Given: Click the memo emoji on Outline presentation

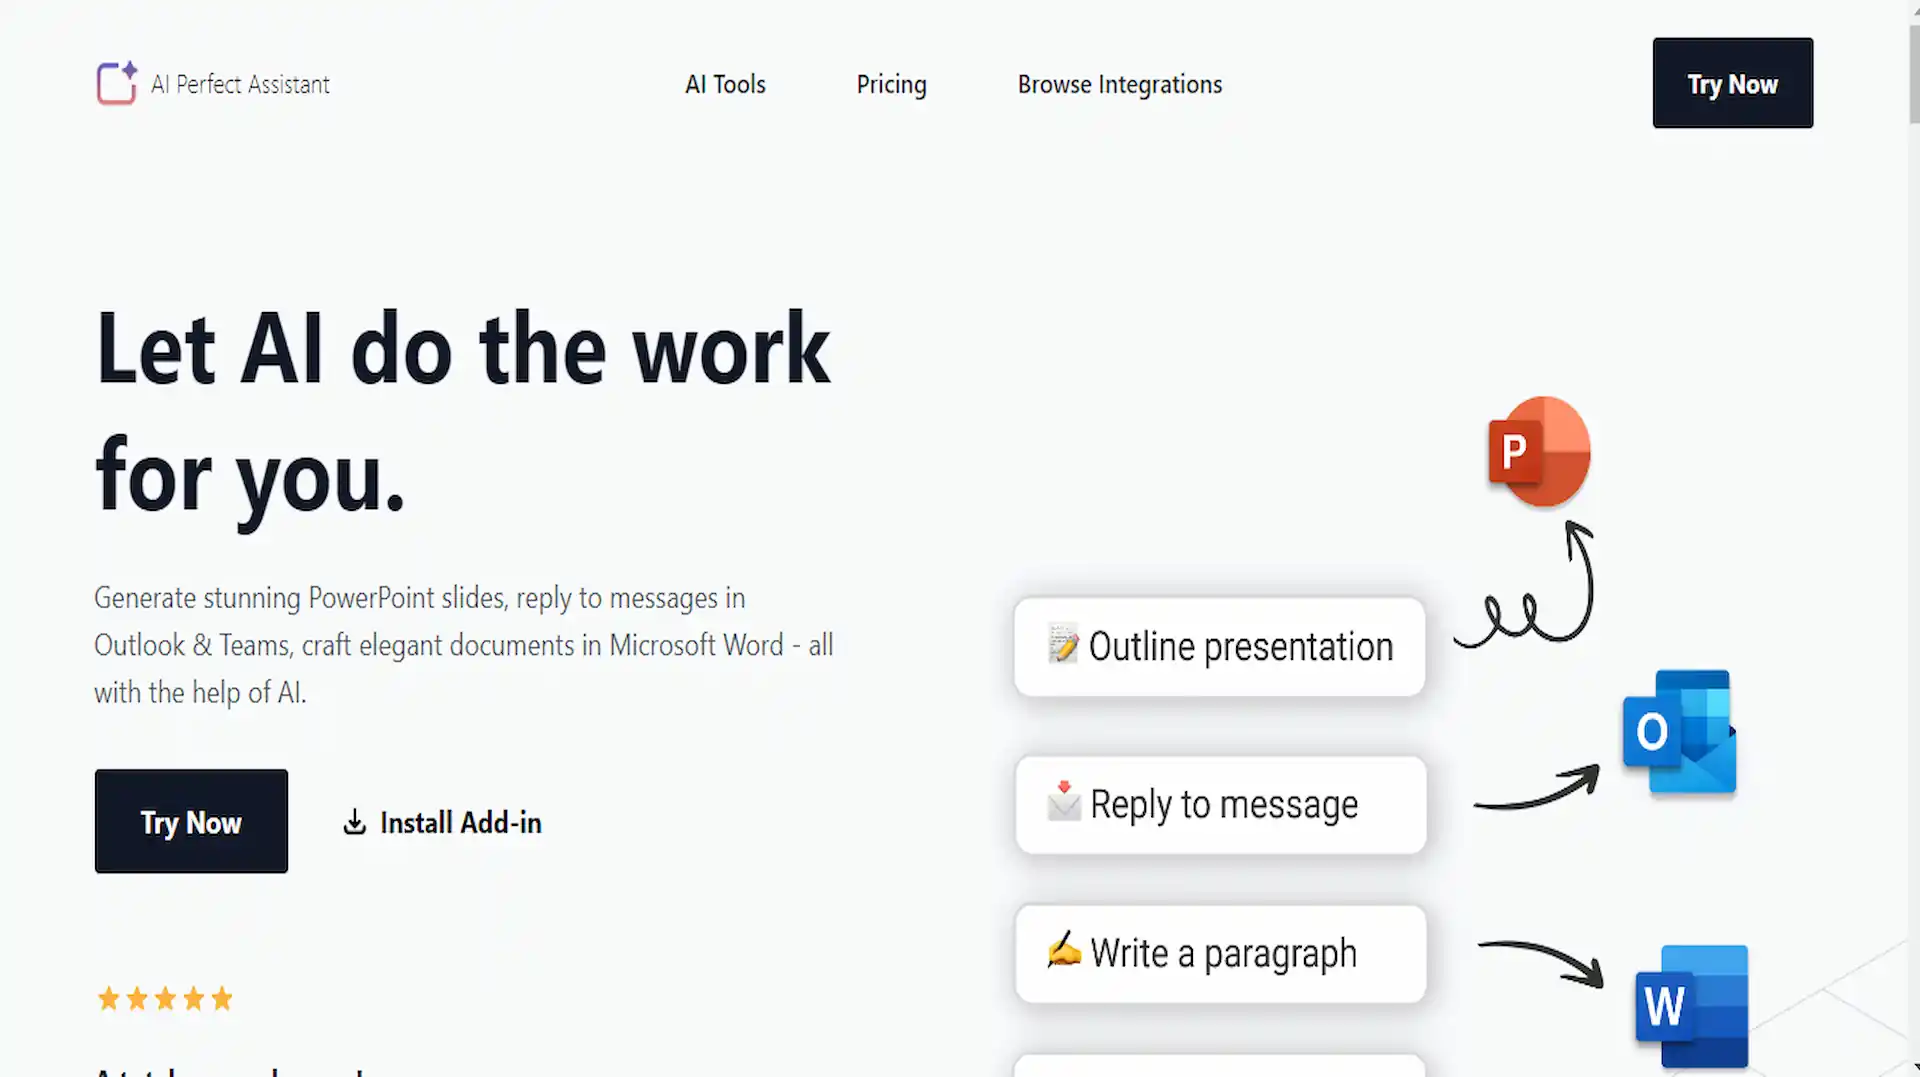Looking at the screenshot, I should pos(1063,645).
